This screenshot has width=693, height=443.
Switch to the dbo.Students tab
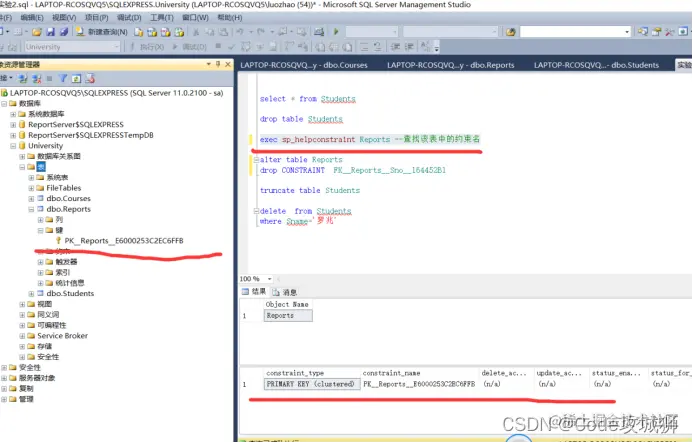(x=596, y=65)
